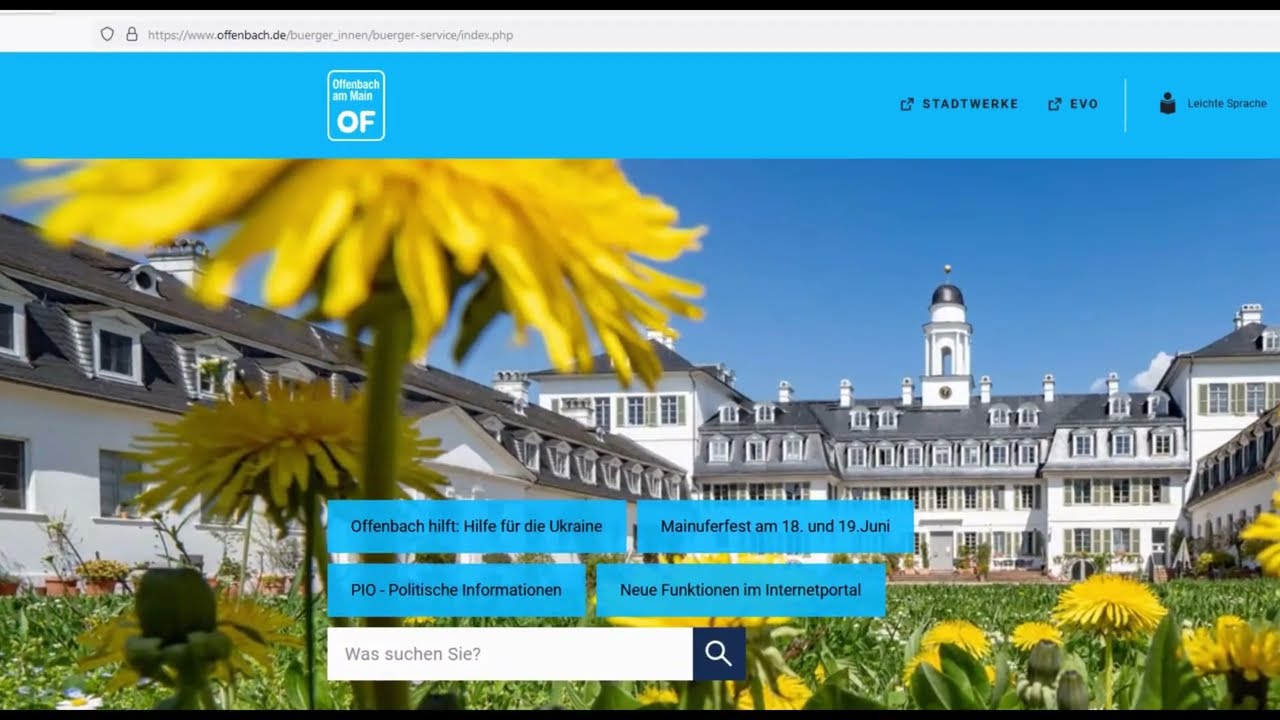Click the Offenbach am Main OF logo
Image resolution: width=1280 pixels, height=720 pixels.
click(356, 105)
